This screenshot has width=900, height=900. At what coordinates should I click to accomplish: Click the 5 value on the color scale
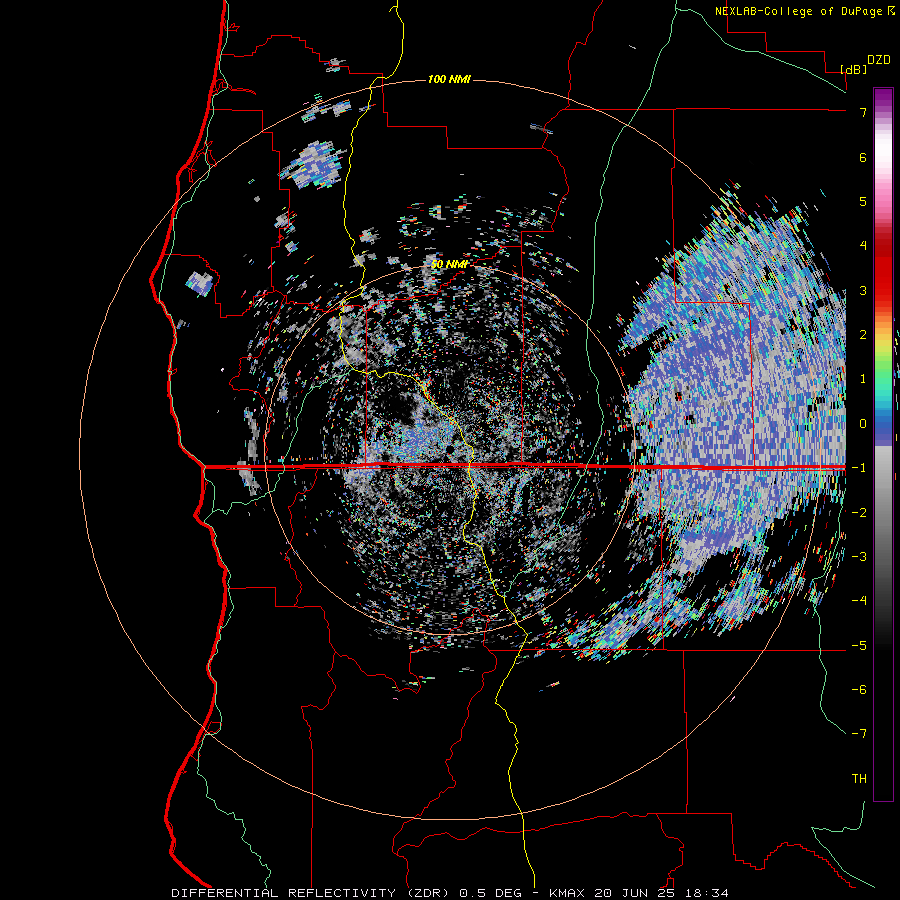click(x=863, y=201)
